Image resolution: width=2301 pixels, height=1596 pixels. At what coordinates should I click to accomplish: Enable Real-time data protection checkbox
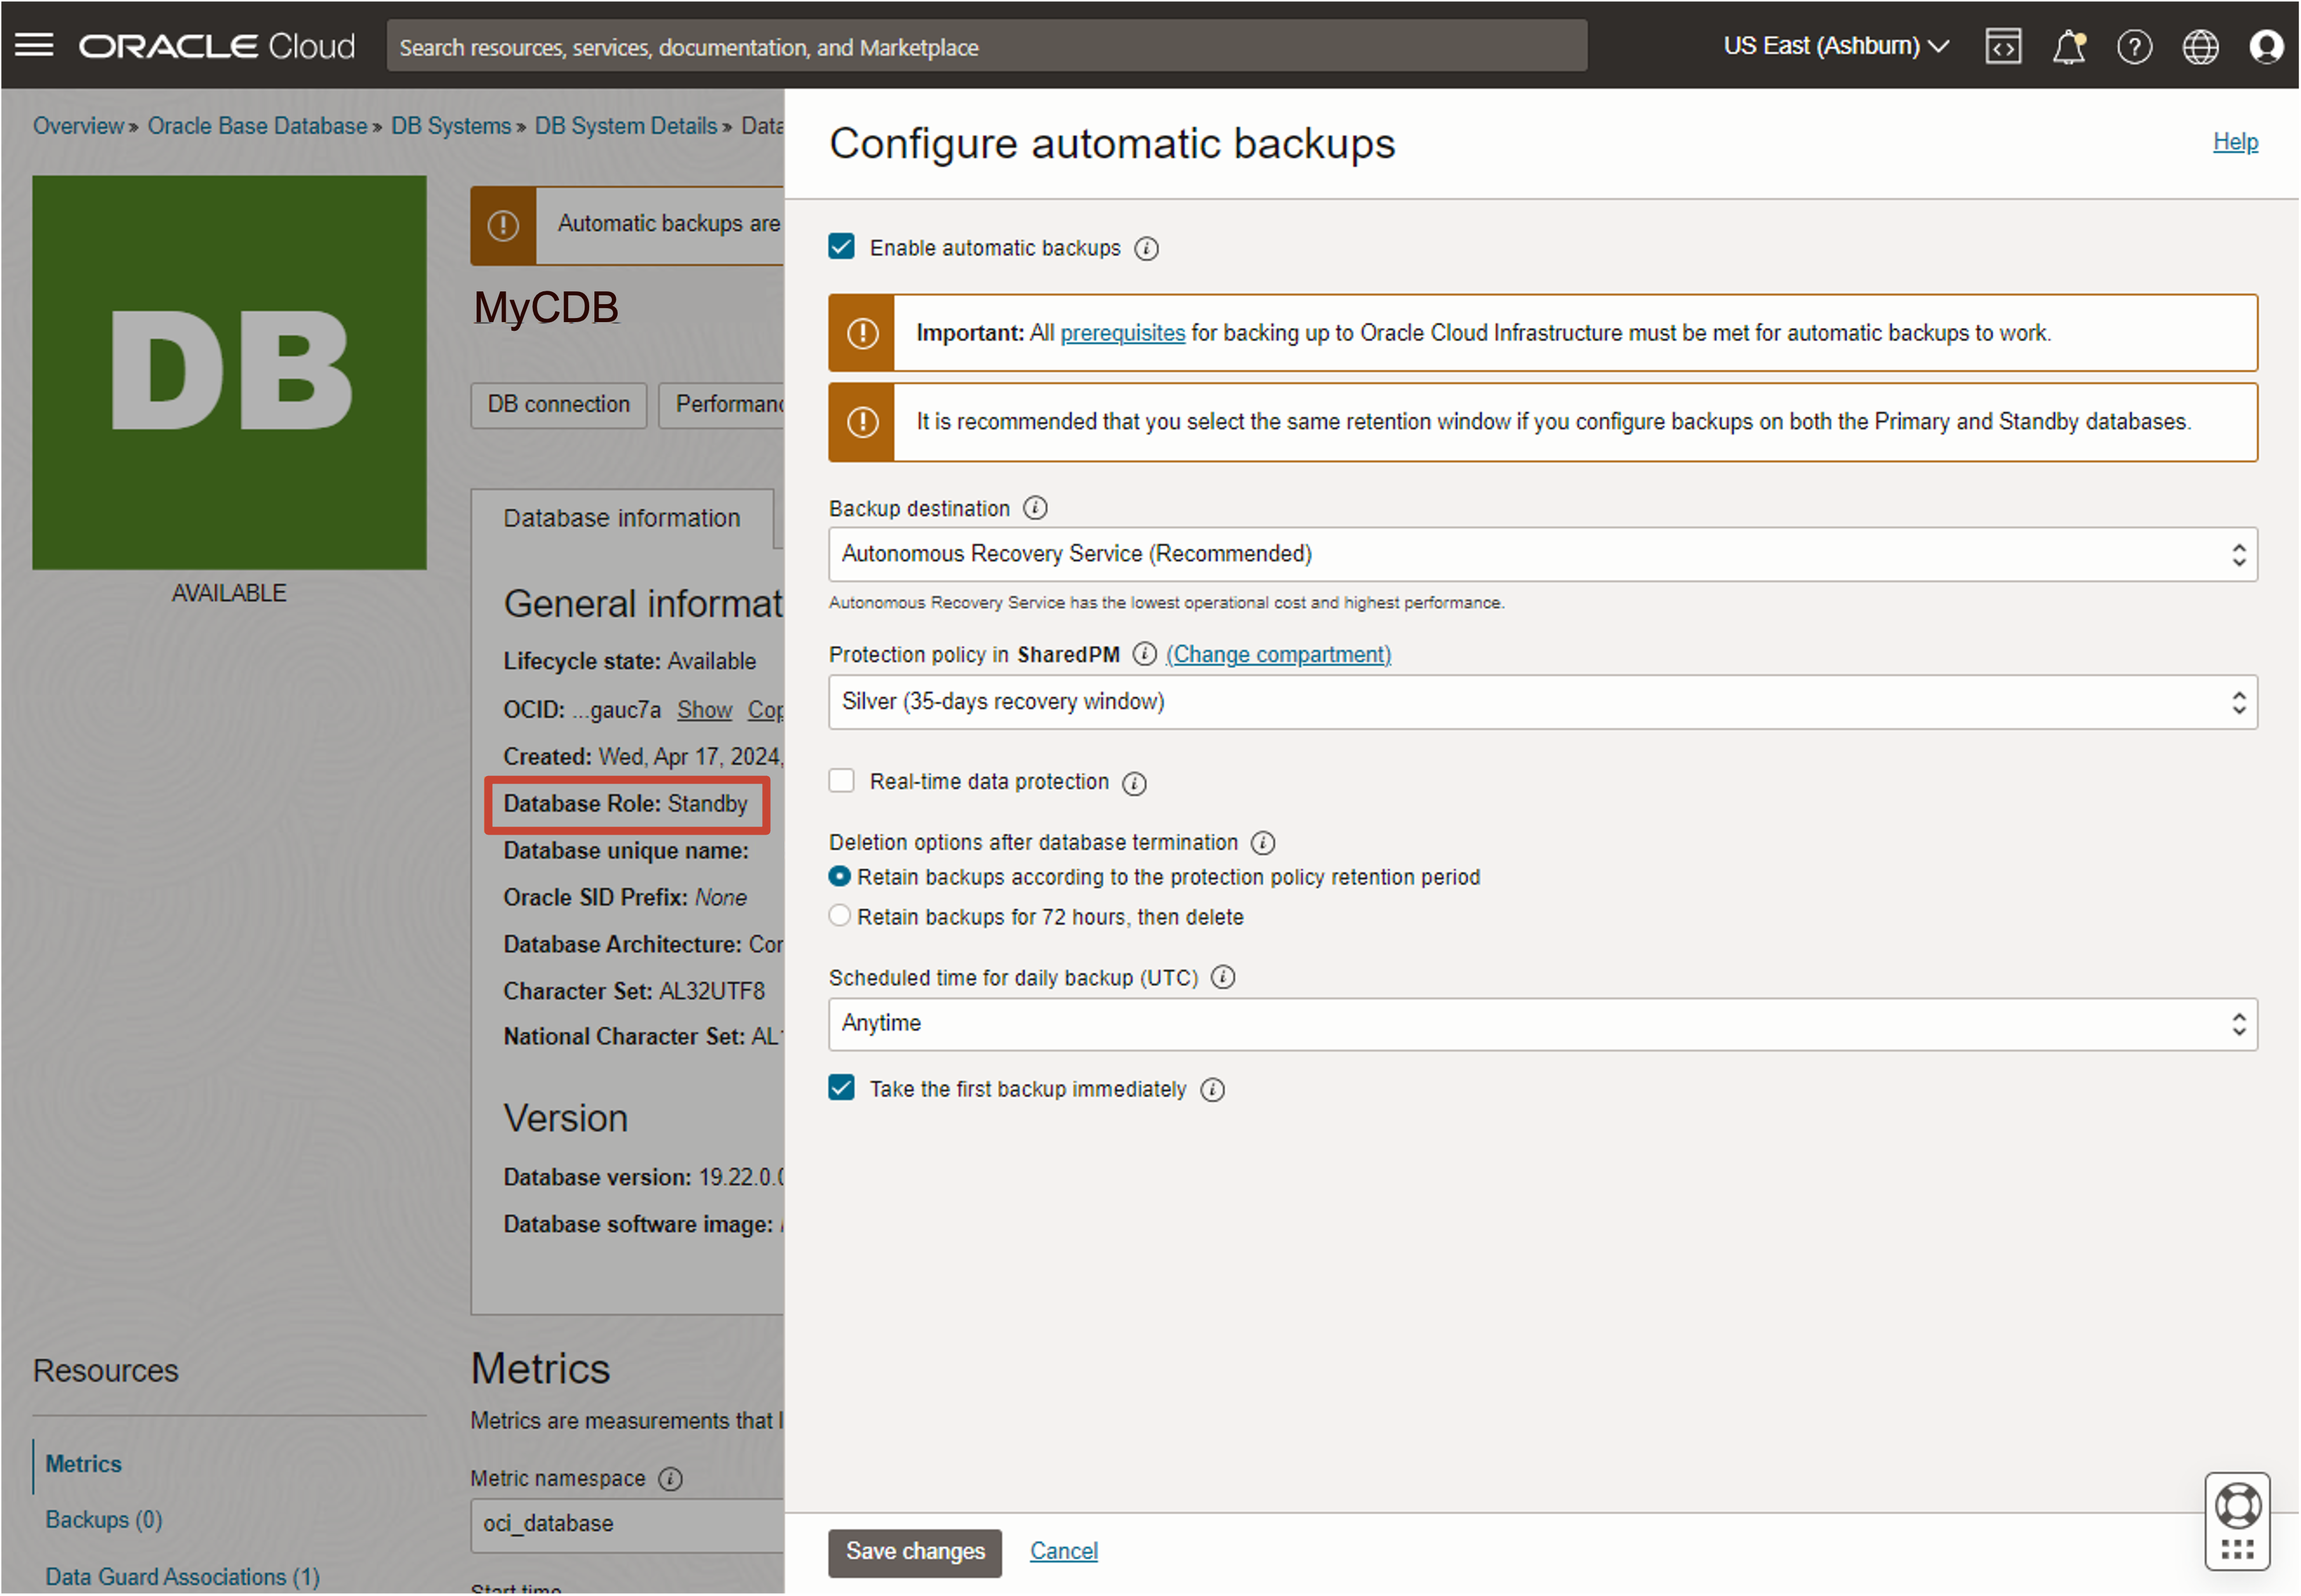pos(842,781)
